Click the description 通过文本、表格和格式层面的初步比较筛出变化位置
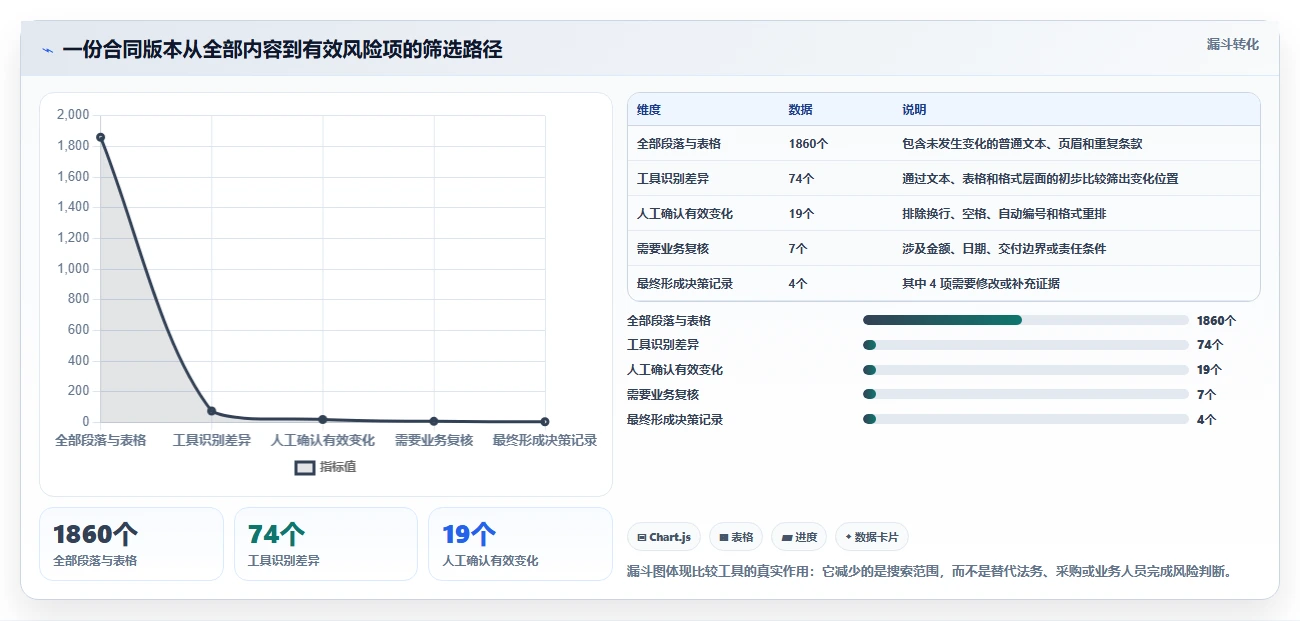 point(1040,179)
